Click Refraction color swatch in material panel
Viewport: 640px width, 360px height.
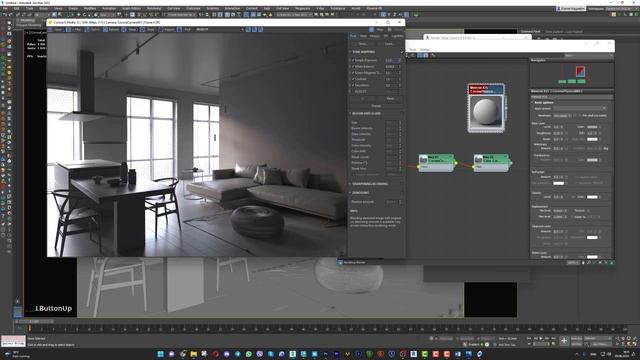[559, 183]
